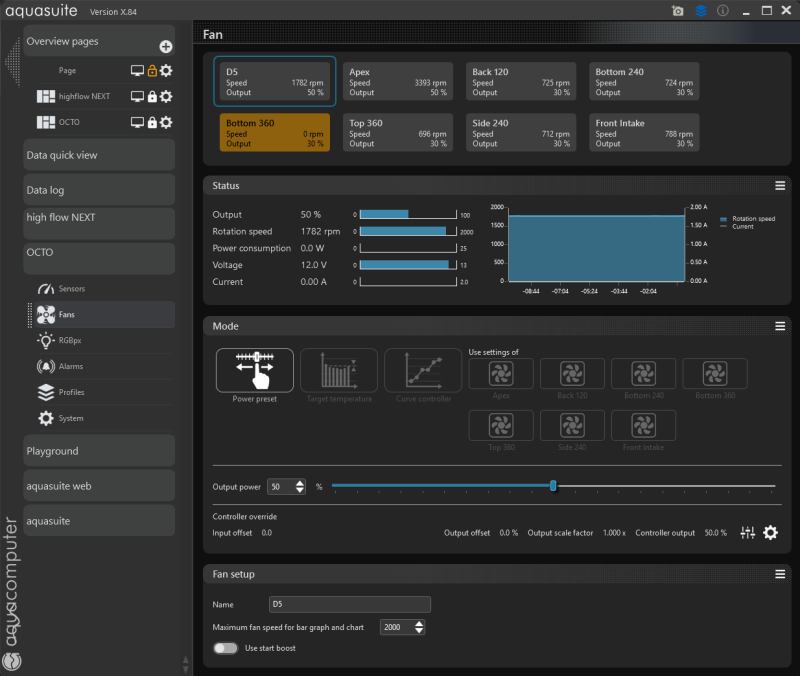Viewport: 800px width, 676px height.
Task: Open the Sensors section in sidebar
Action: click(x=72, y=289)
